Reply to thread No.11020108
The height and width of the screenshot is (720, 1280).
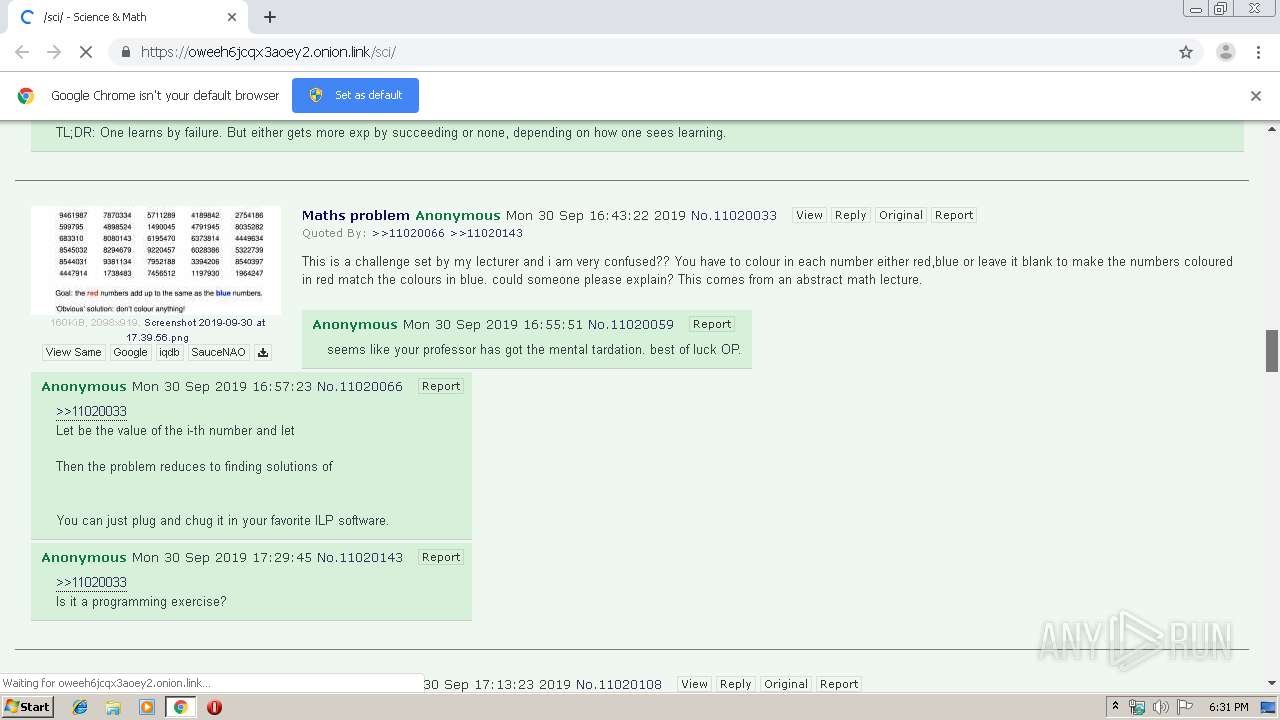click(x=735, y=684)
